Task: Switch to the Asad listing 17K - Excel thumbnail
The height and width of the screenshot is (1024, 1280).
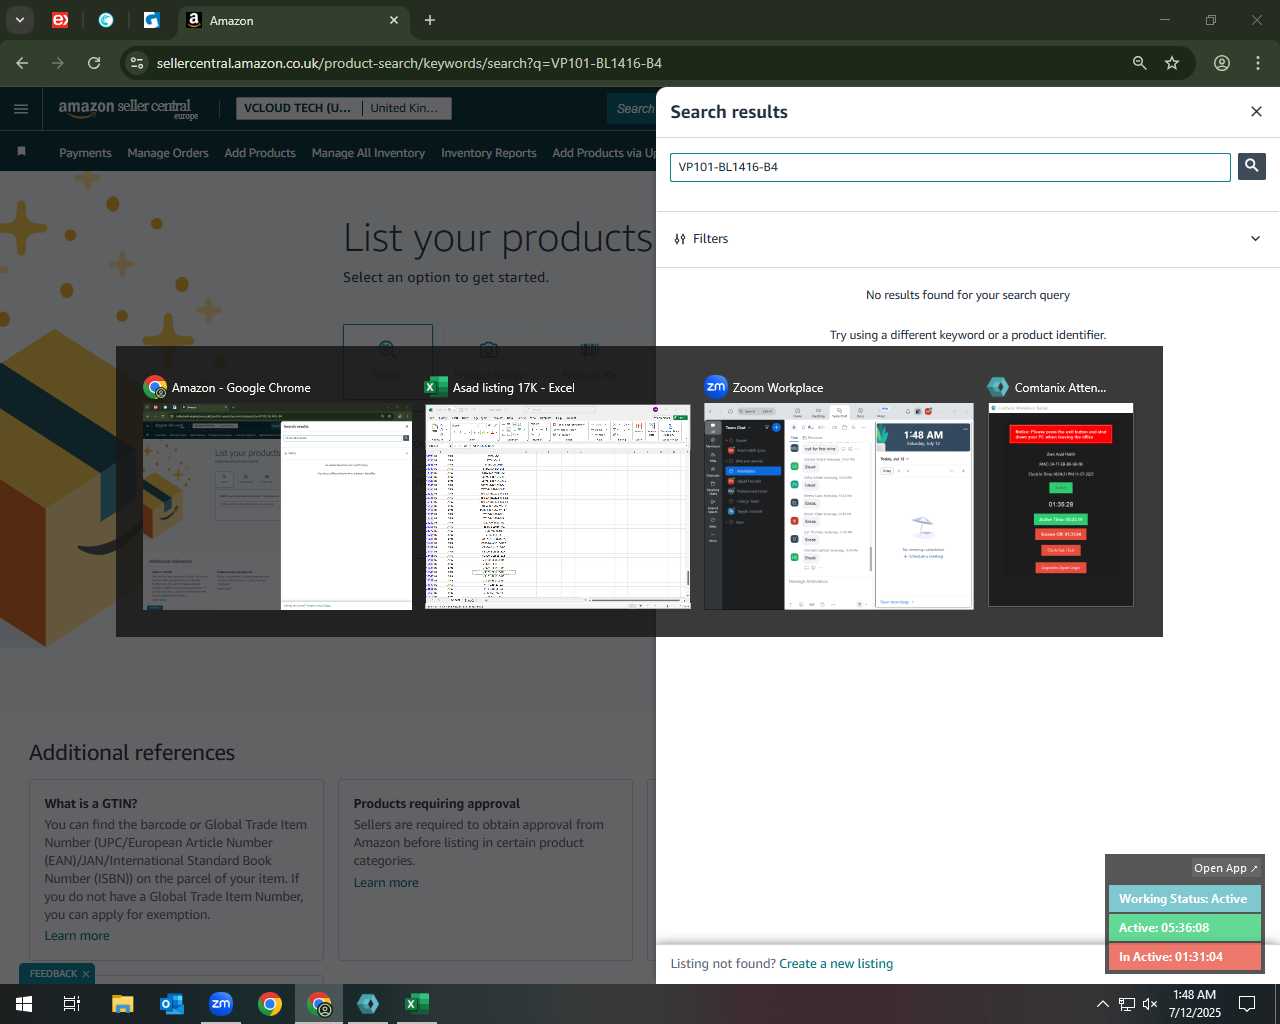Action: point(558,507)
